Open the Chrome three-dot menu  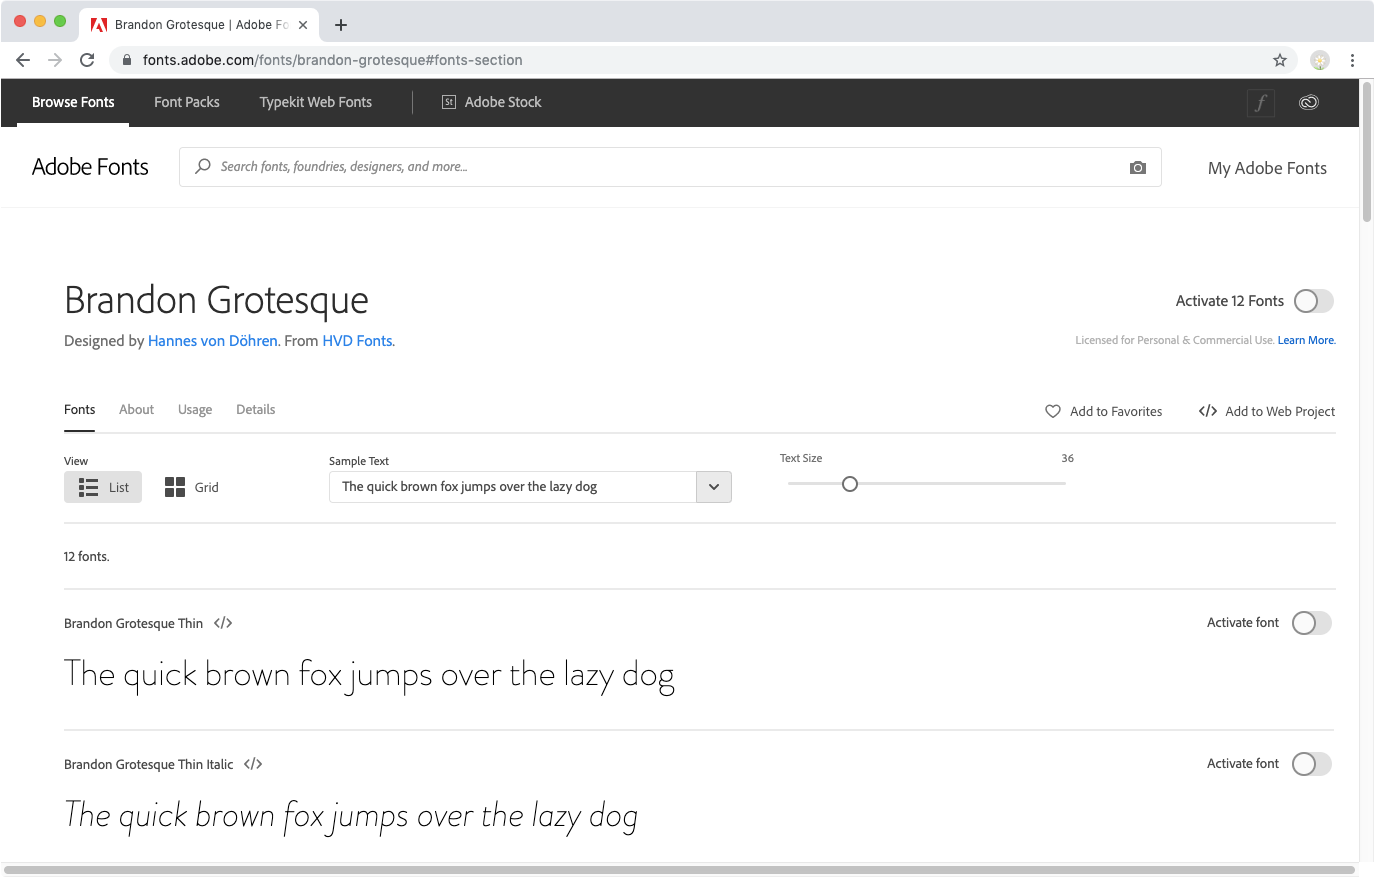click(x=1352, y=60)
